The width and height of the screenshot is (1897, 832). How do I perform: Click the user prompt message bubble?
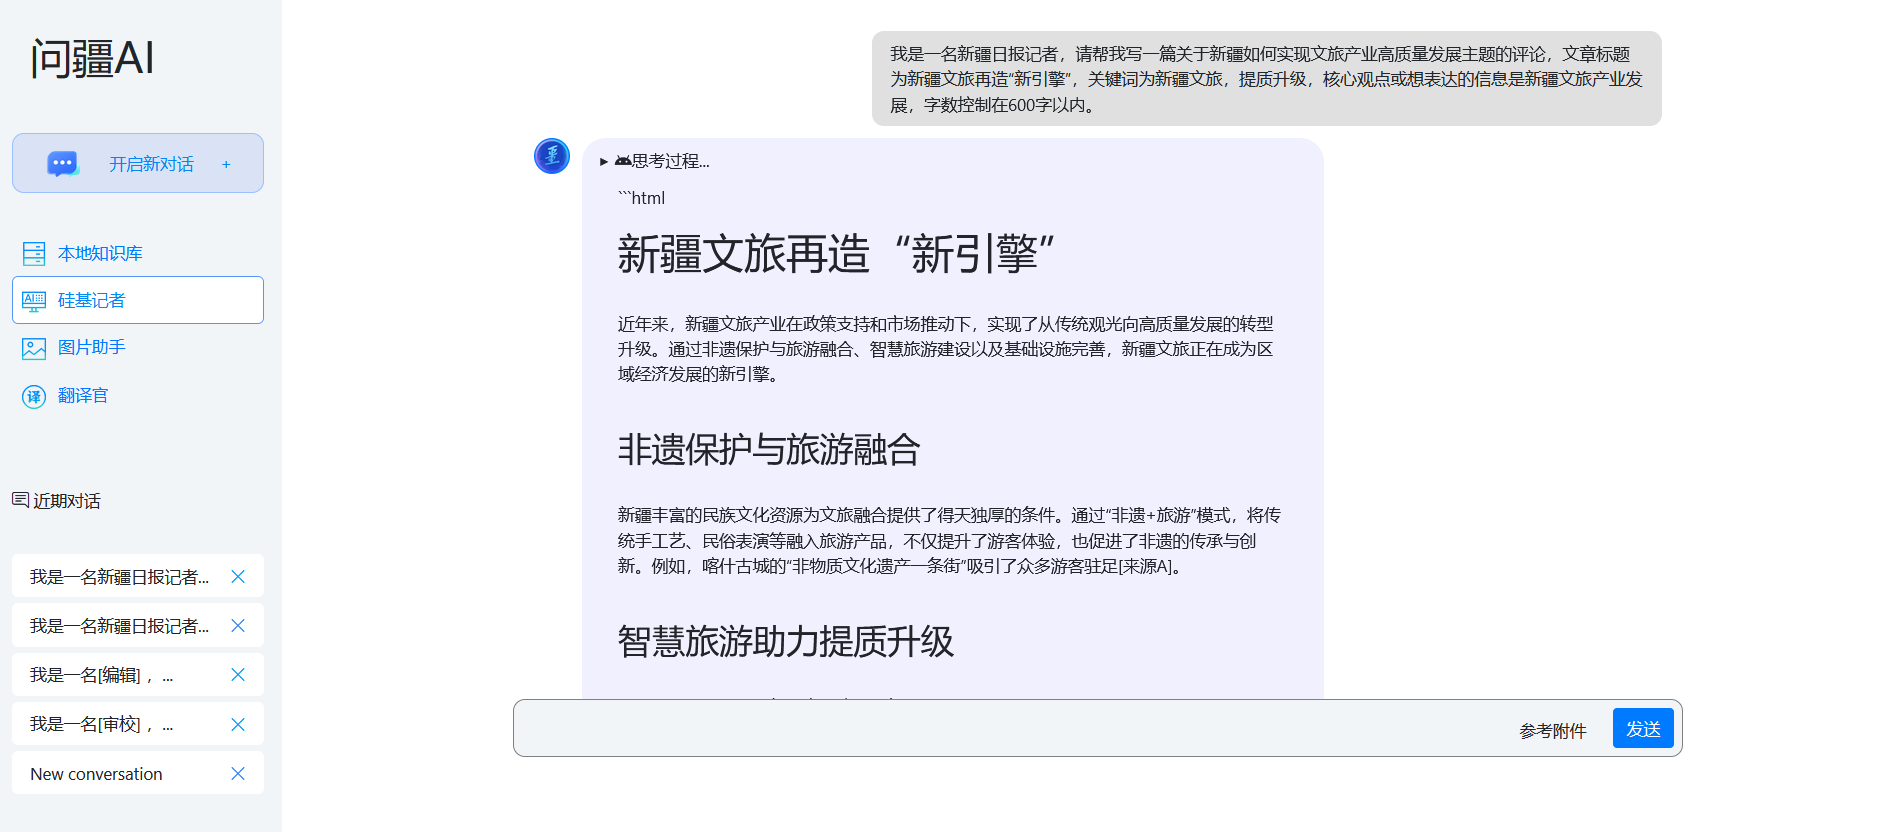click(1266, 79)
